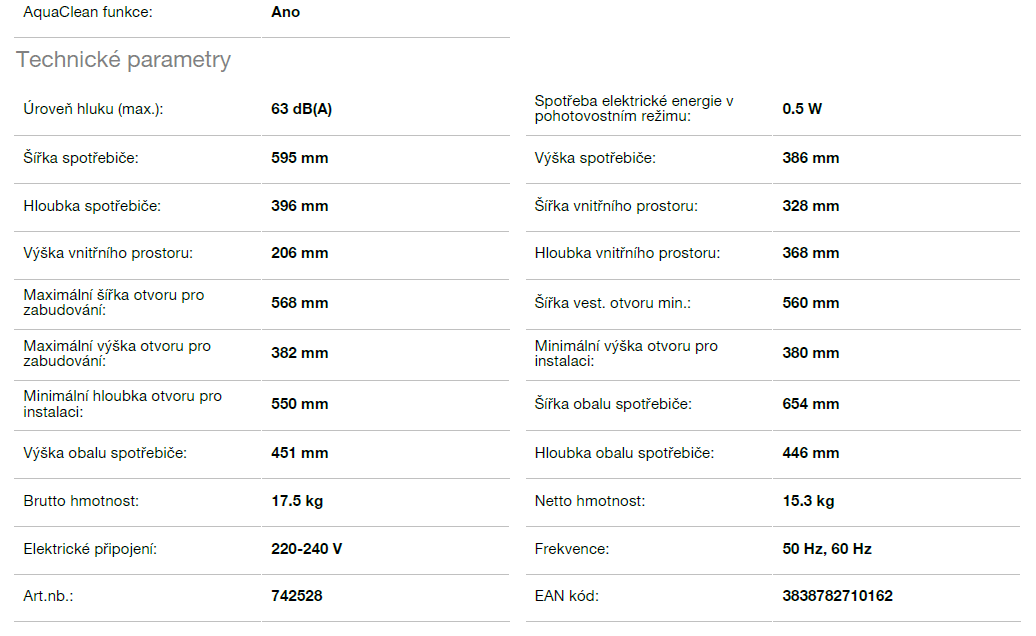The height and width of the screenshot is (636, 1036).
Task: Select the 50 Hz, 60 Hz frequency value
Action: click(827, 549)
